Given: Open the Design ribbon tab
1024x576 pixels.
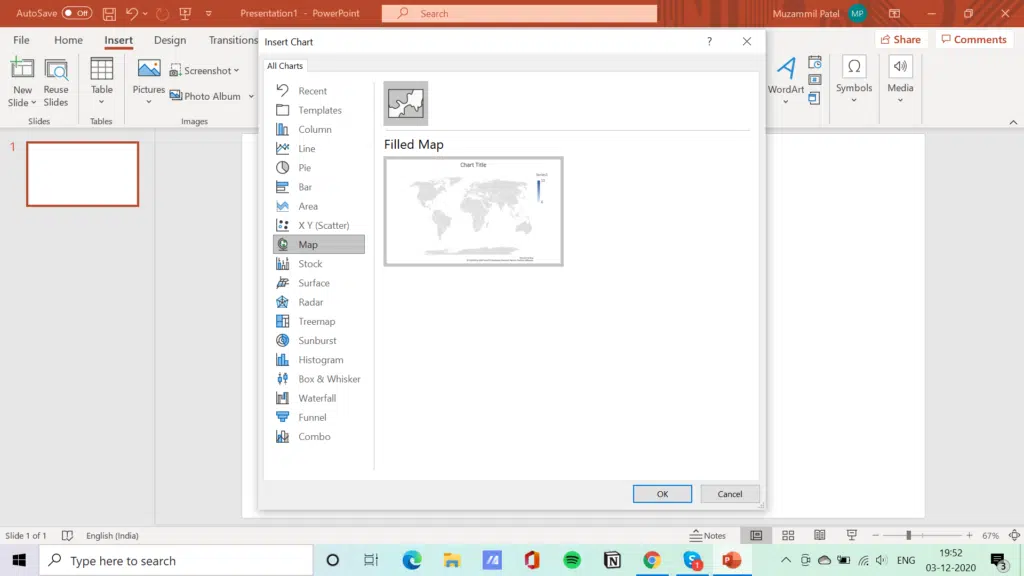Looking at the screenshot, I should point(170,40).
